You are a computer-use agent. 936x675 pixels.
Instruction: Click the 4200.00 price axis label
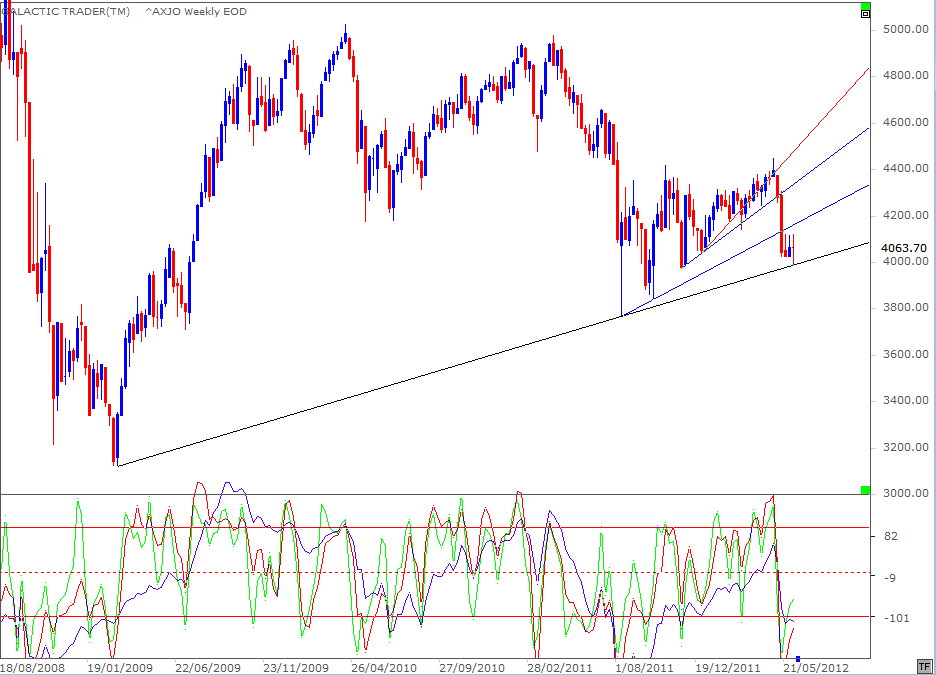[x=906, y=215]
